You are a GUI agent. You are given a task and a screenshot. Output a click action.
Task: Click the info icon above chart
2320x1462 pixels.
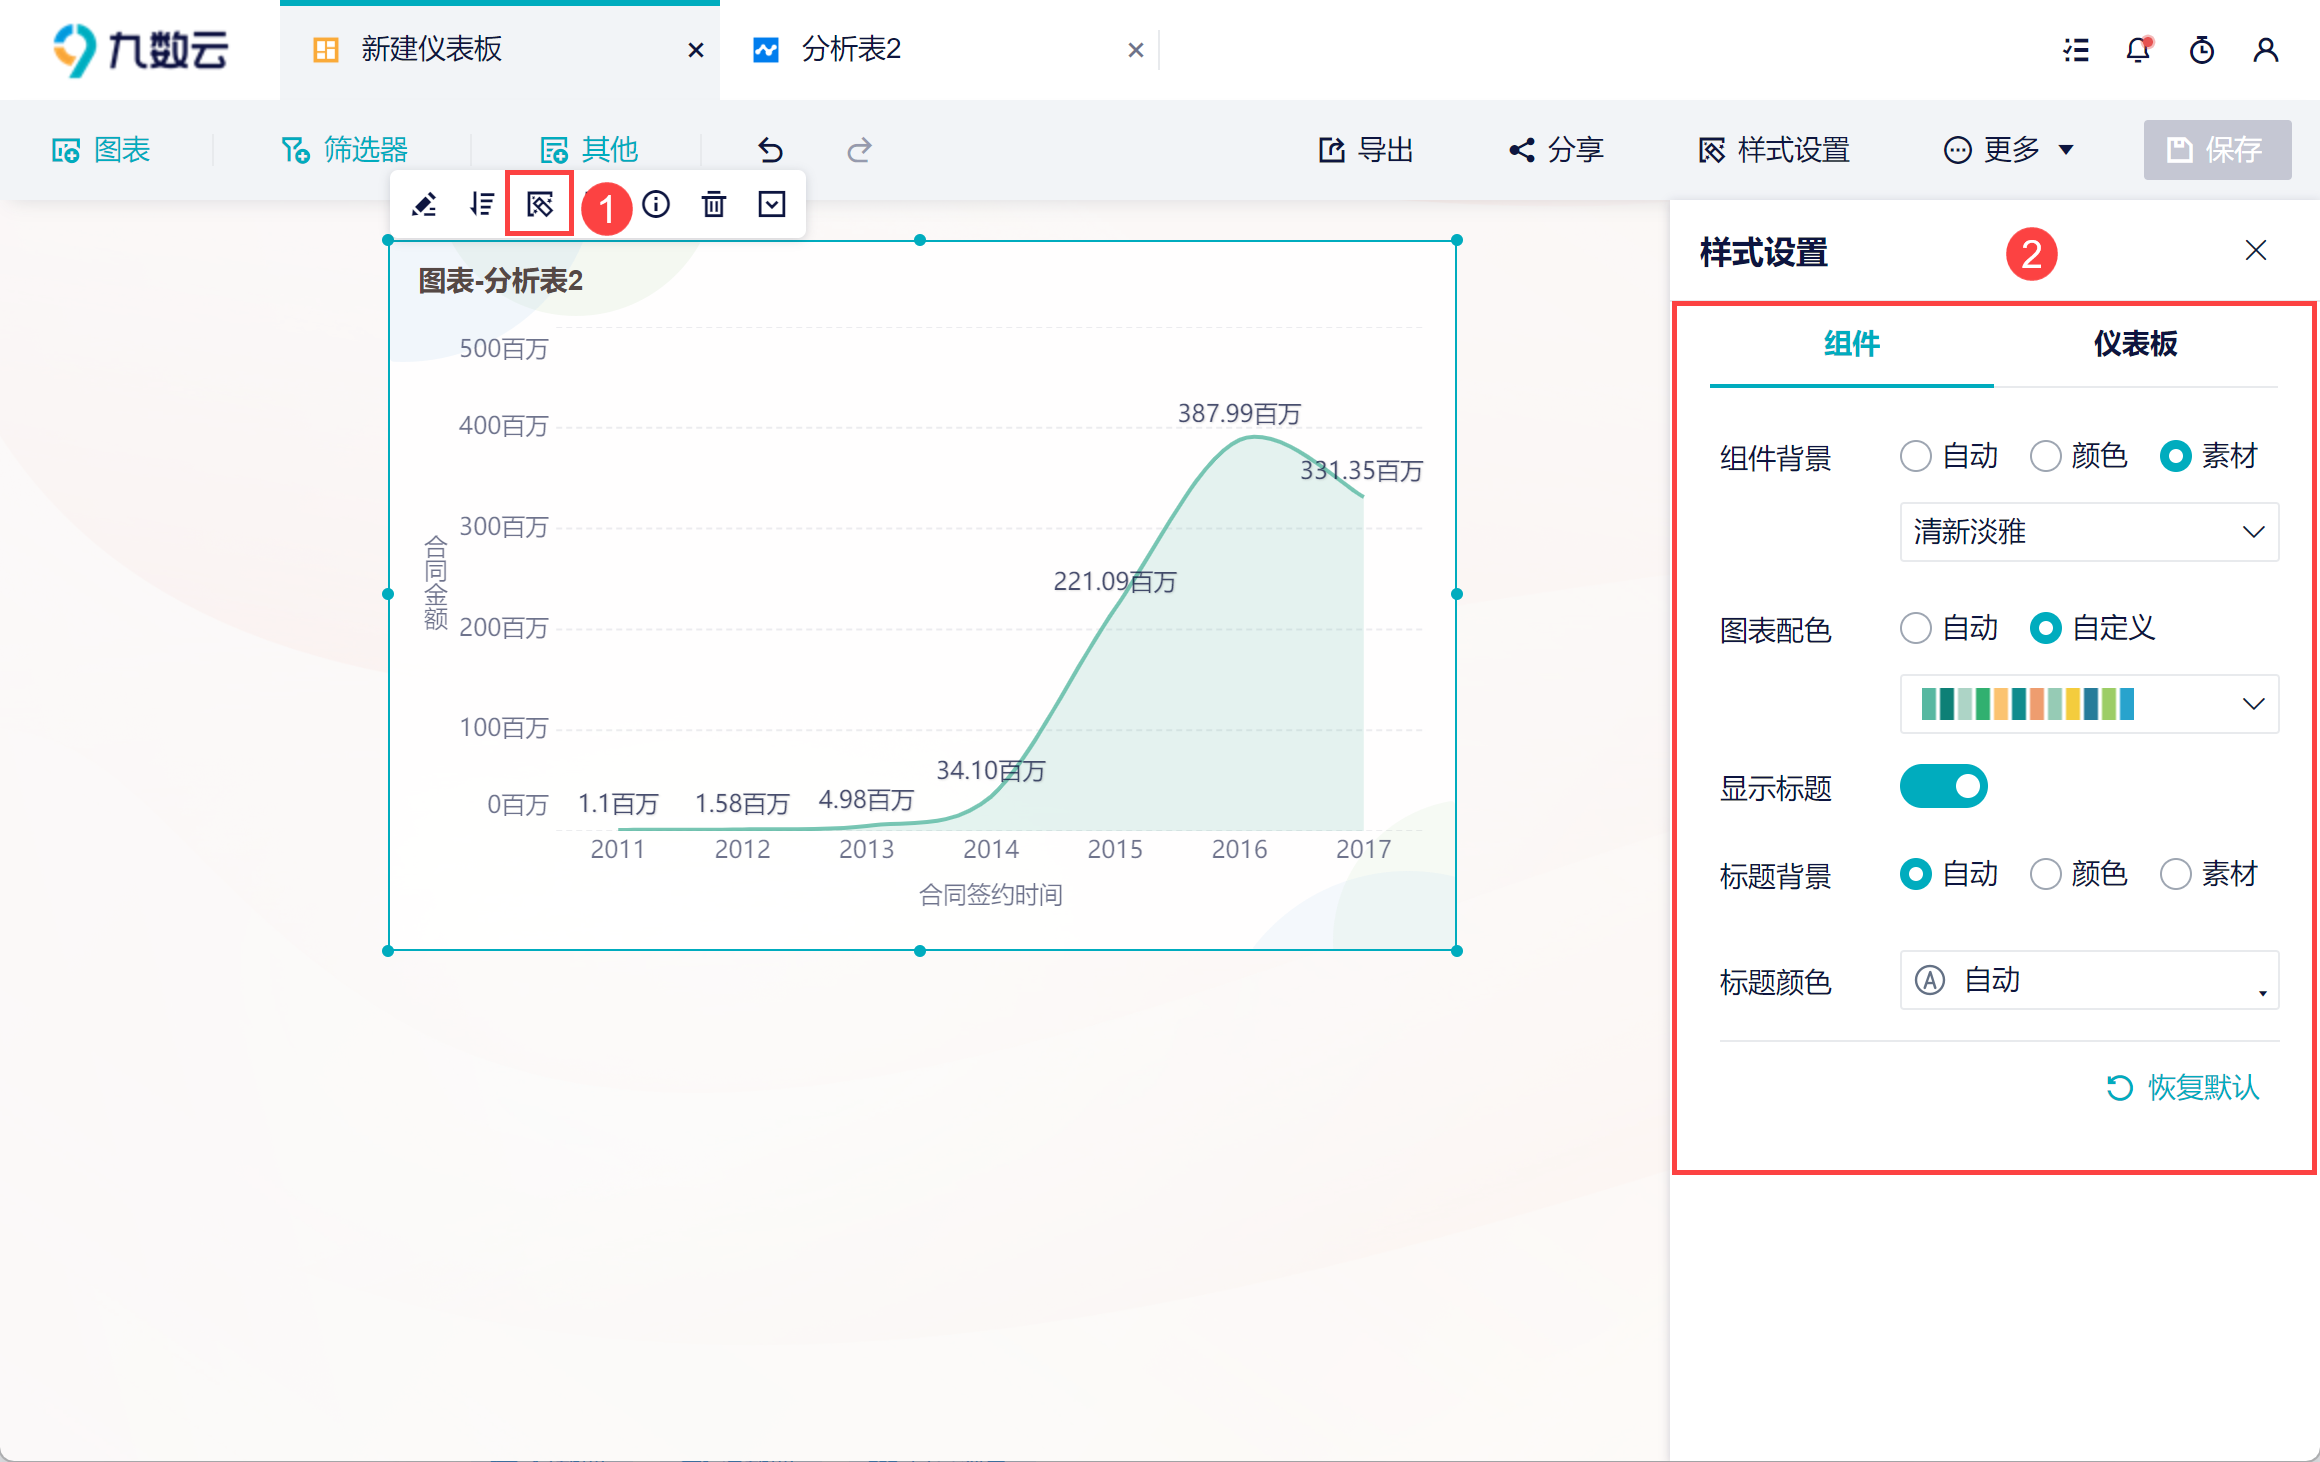point(656,205)
